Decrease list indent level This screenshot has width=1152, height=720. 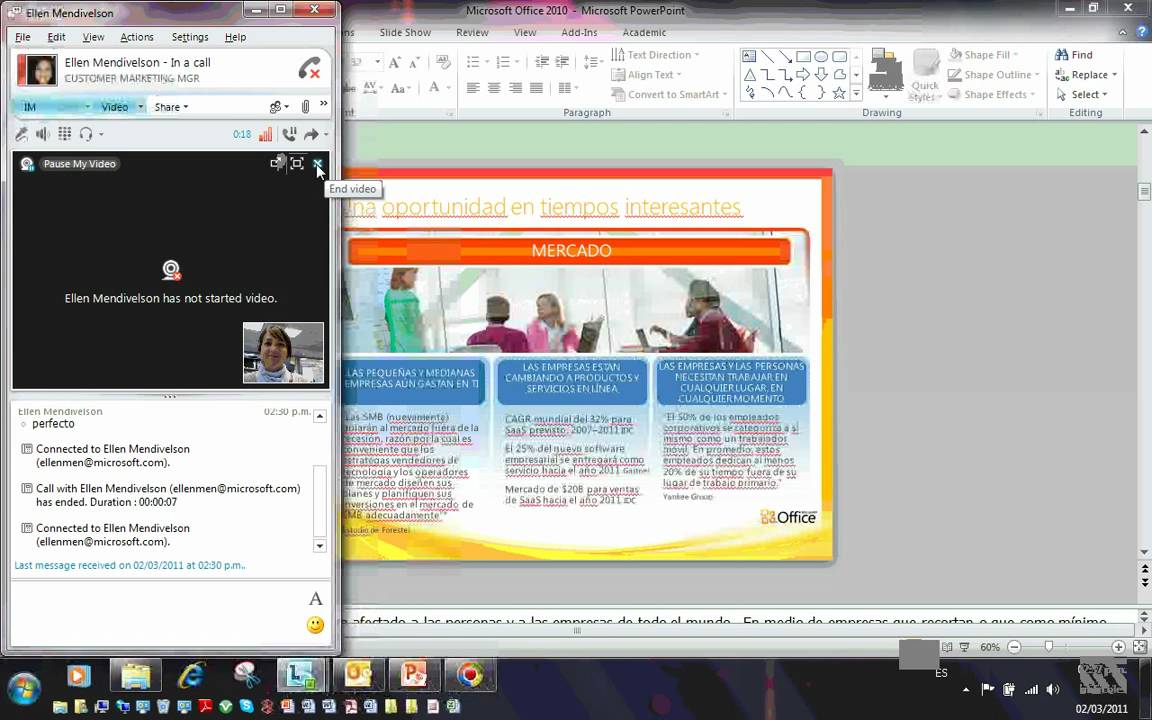[541, 62]
